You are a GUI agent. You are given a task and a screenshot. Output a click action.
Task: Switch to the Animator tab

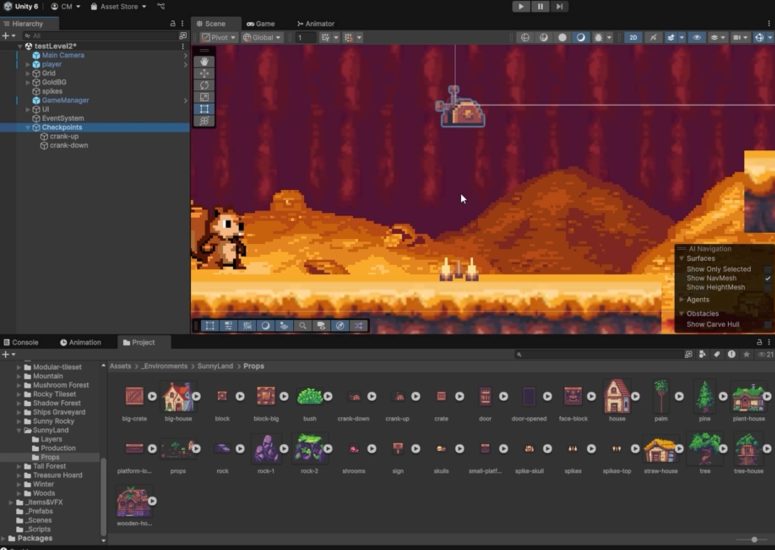315,24
